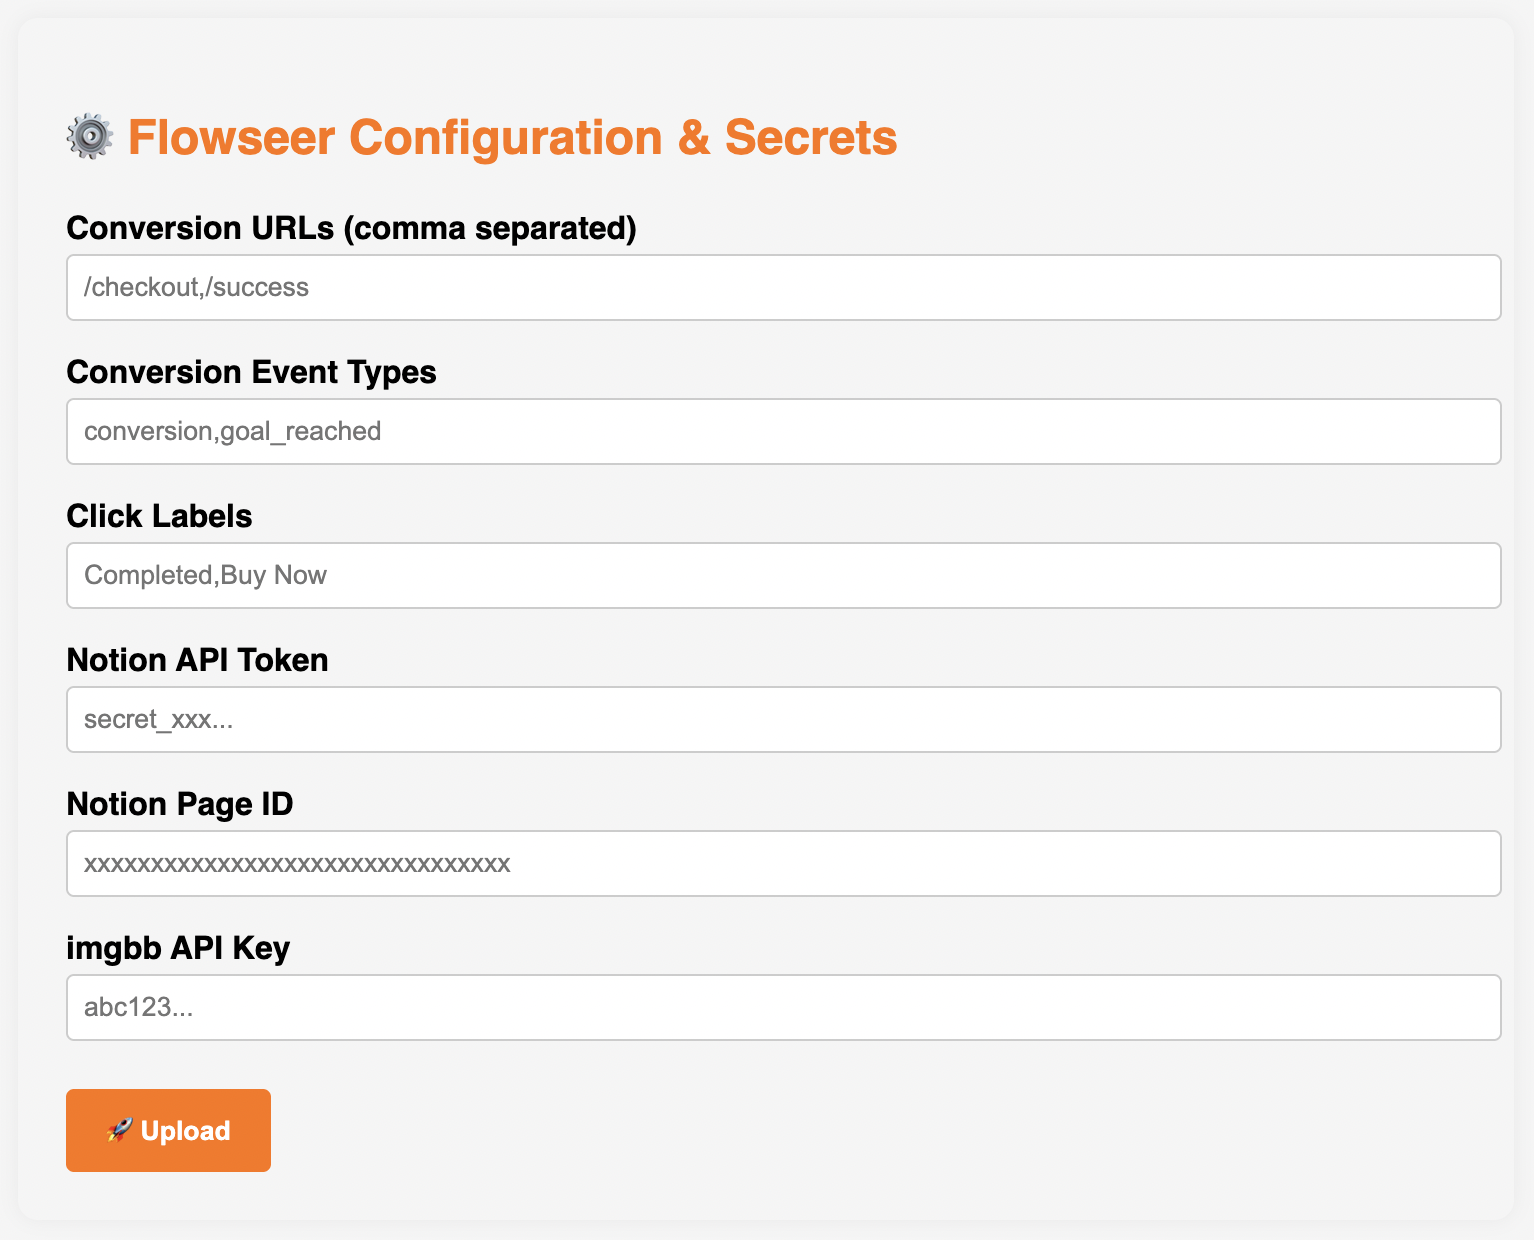The image size is (1534, 1240).
Task: Focus the Notion API Token field
Action: click(x=784, y=719)
